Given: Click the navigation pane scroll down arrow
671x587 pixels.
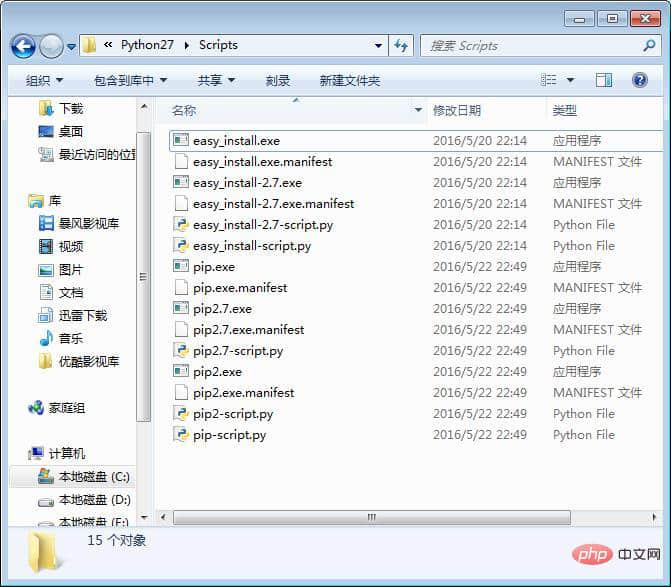Looking at the screenshot, I should 144,517.
